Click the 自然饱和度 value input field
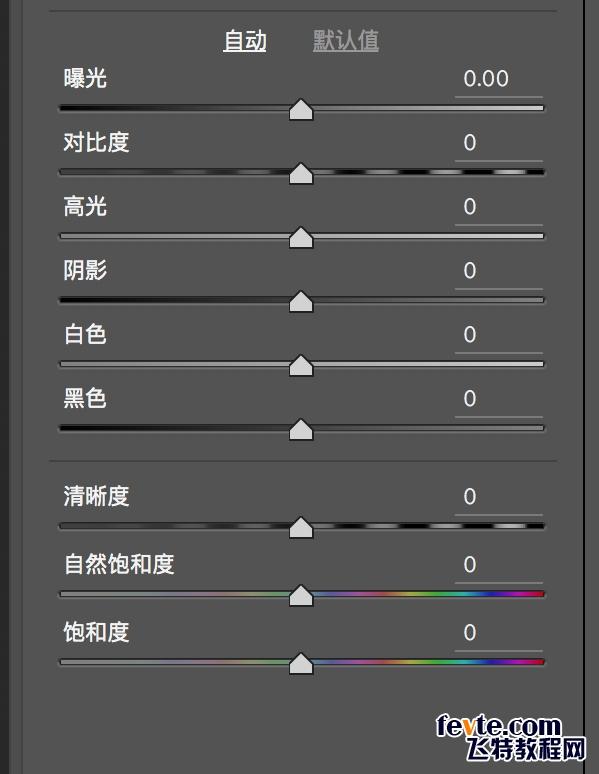This screenshot has height=774, width=599. pyautogui.click(x=499, y=565)
